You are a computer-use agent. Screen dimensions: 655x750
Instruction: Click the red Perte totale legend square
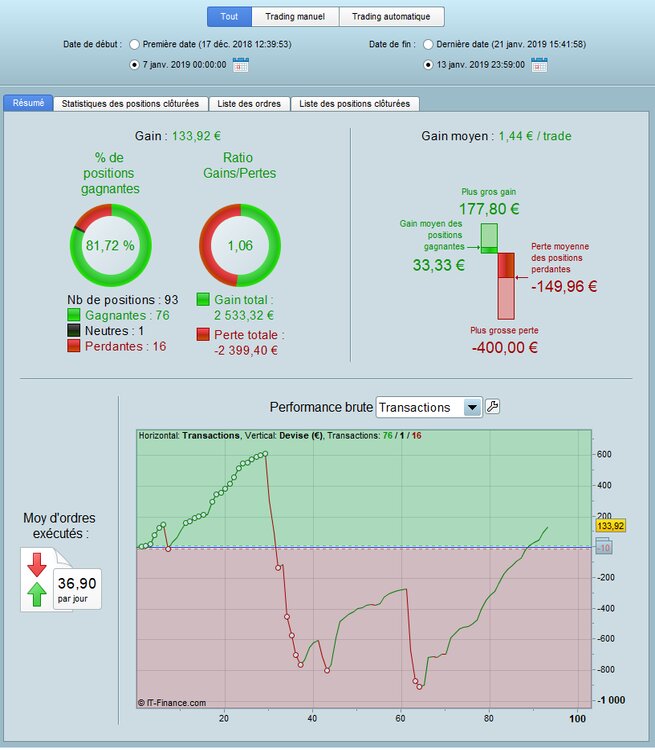203,334
